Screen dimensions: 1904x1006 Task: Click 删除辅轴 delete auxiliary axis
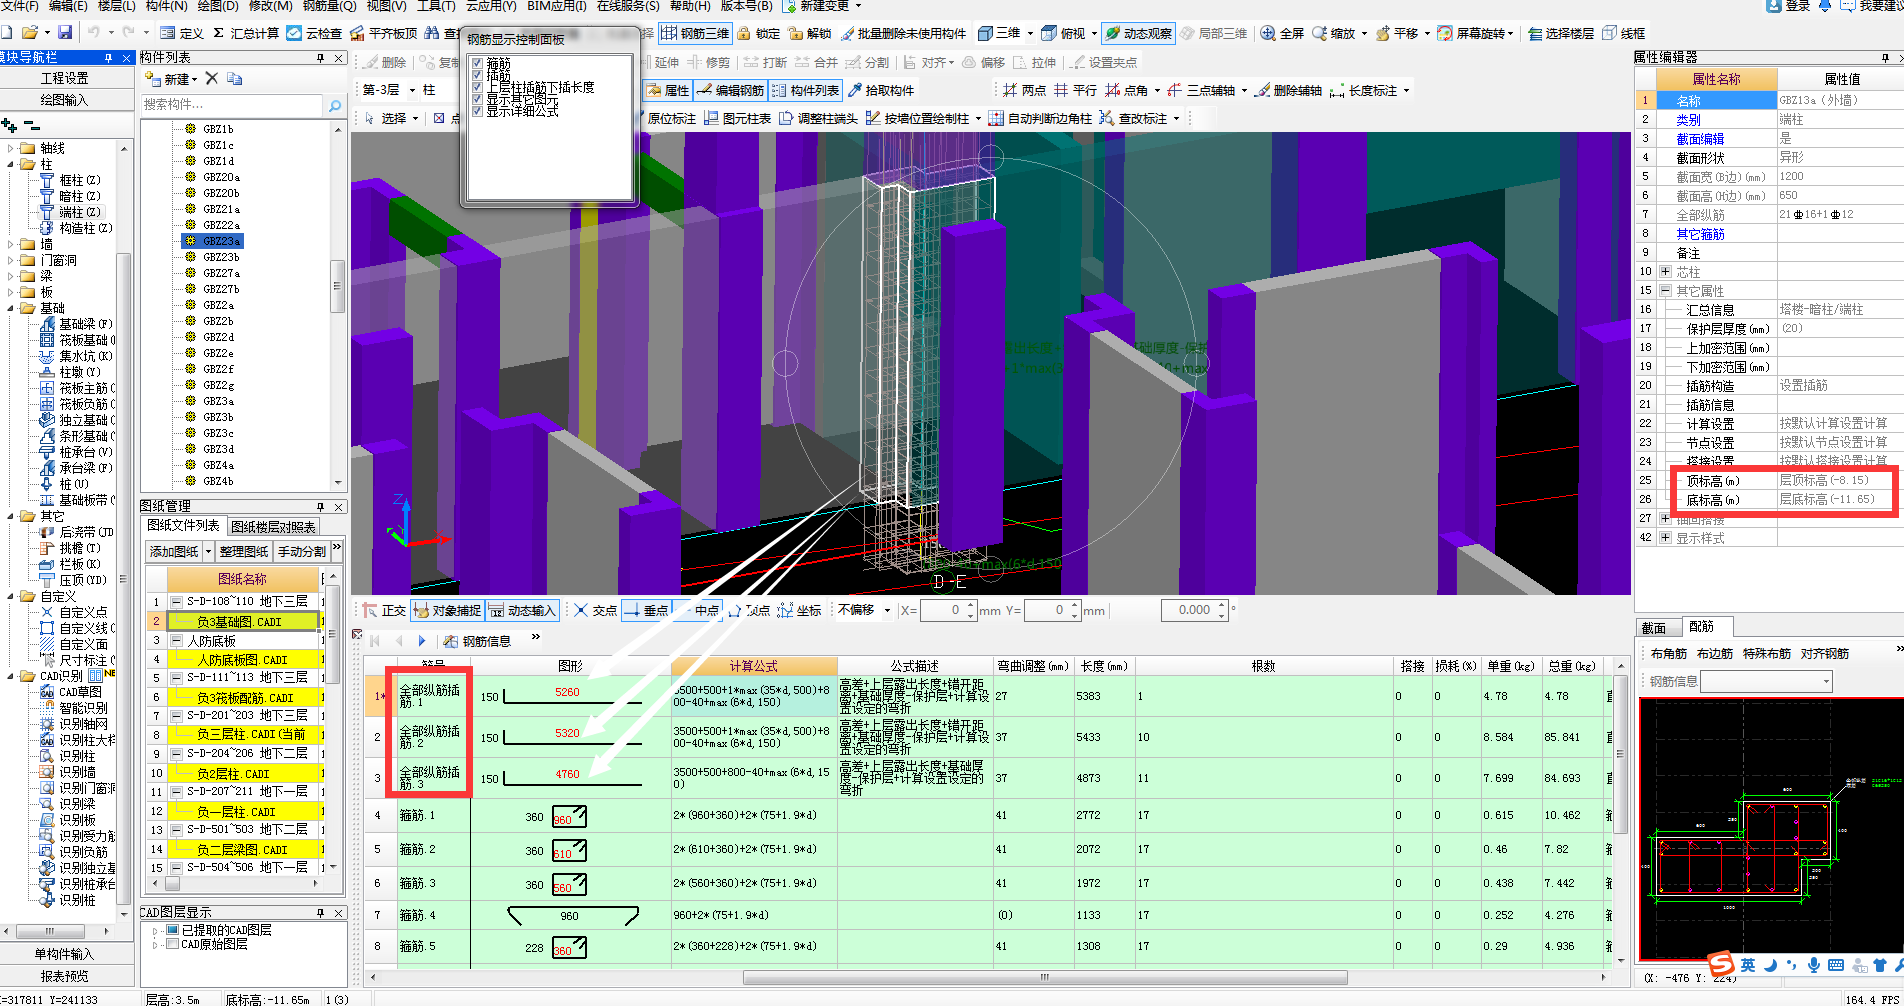click(1289, 90)
